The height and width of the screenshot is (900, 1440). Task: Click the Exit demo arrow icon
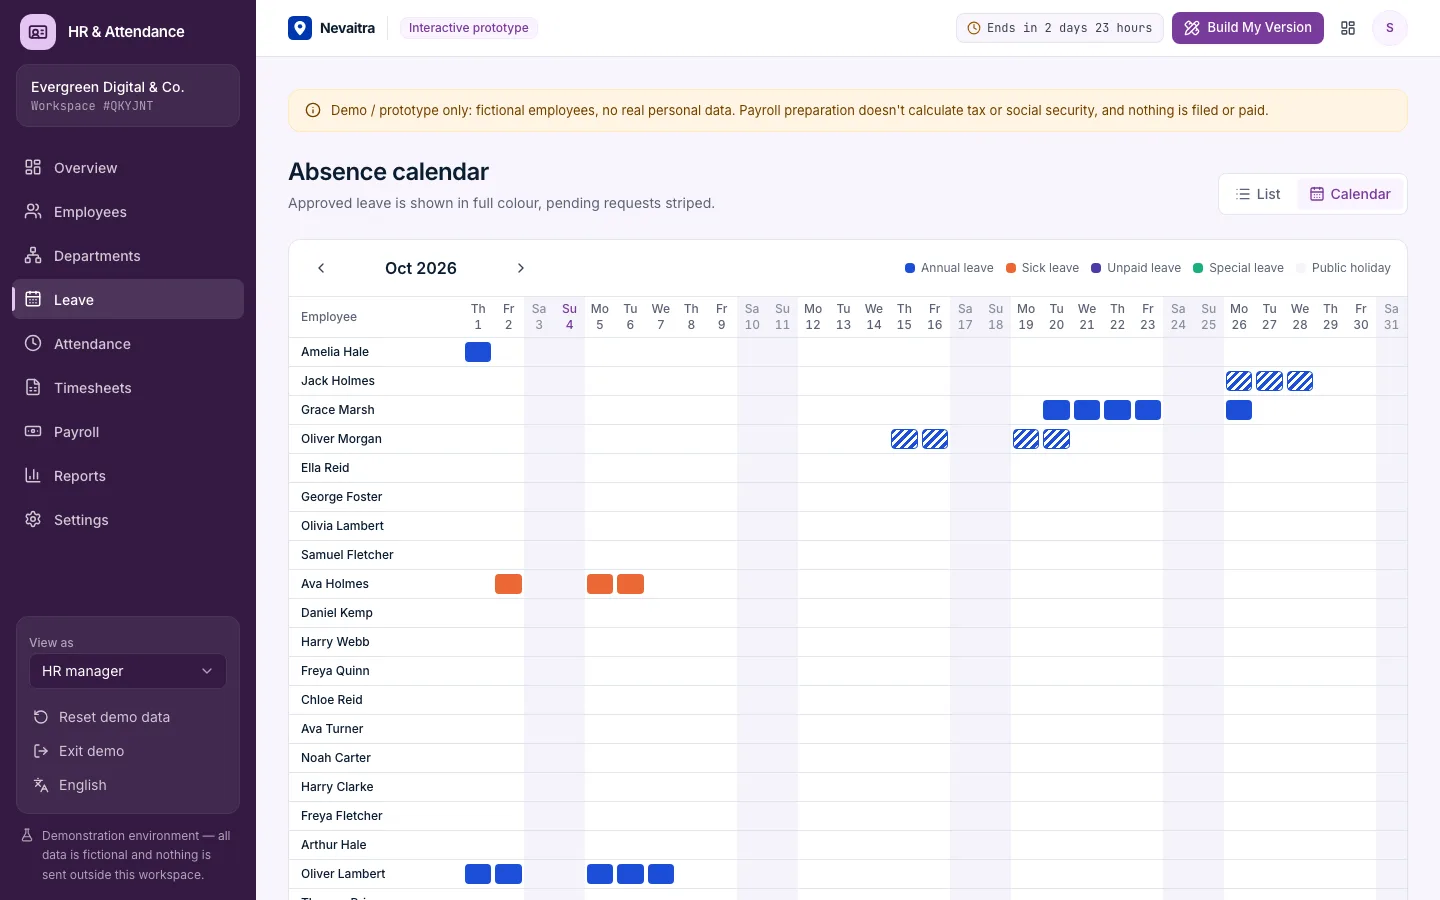point(41,751)
